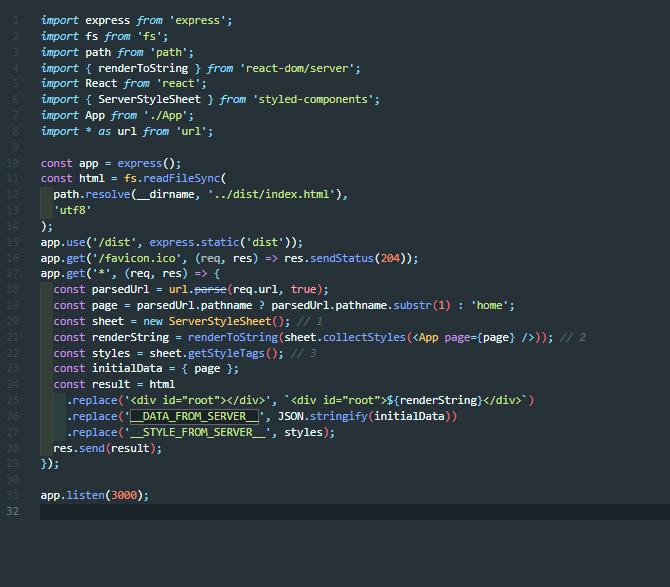This screenshot has height=587, width=670.
Task: Click the 'parsedUrl' variable declaration on line 18
Action: 120,290
